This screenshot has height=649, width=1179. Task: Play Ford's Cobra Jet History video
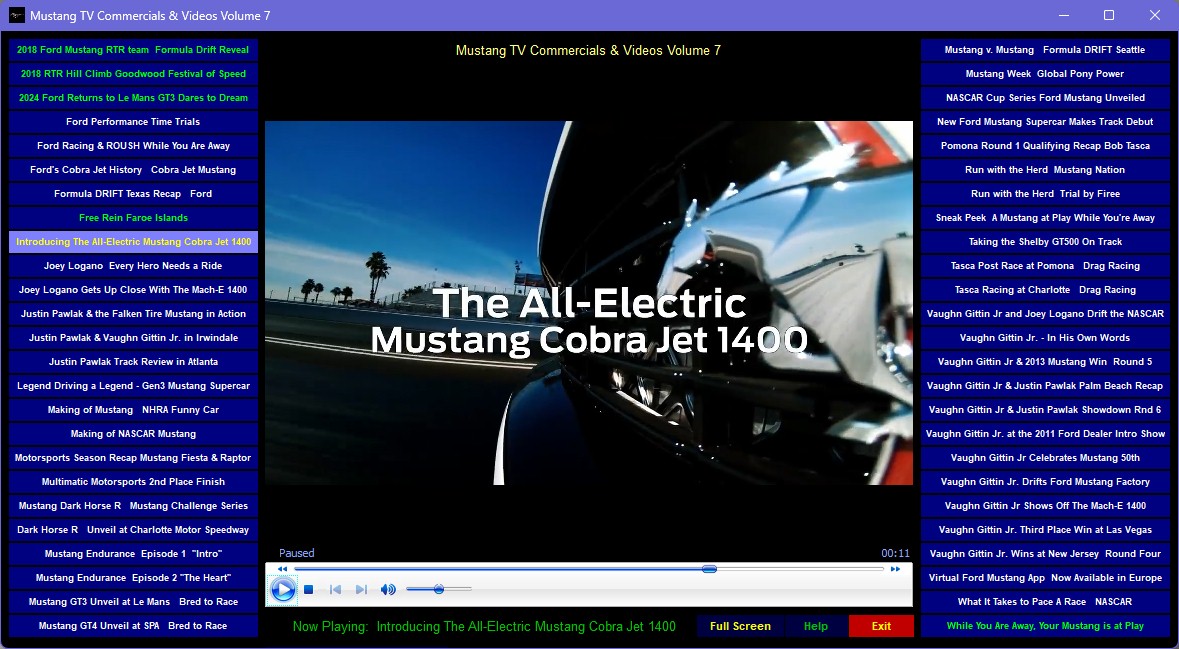tap(133, 170)
